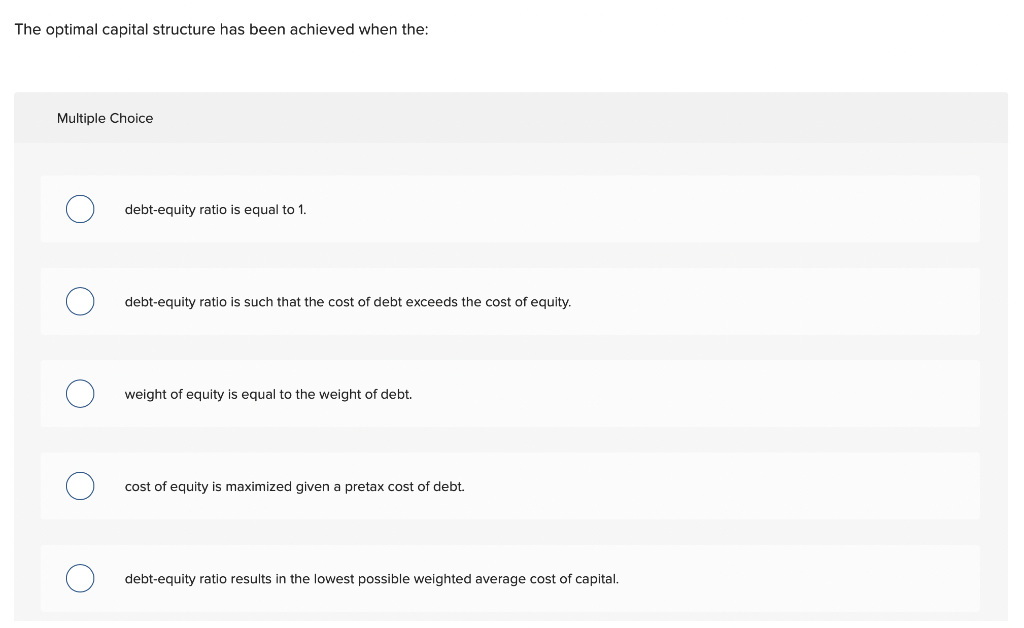The height and width of the screenshot is (628, 1024).
Task: Select the radio button for debt-equity ratio equal to 1
Action: (x=80, y=209)
